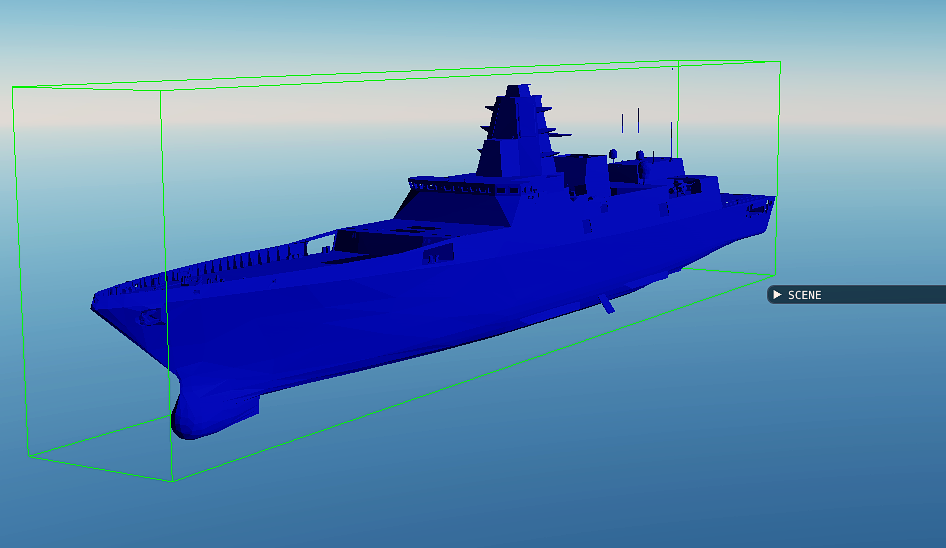This screenshot has height=548, width=946.
Task: Open the SCENE panel label
Action: coord(804,295)
